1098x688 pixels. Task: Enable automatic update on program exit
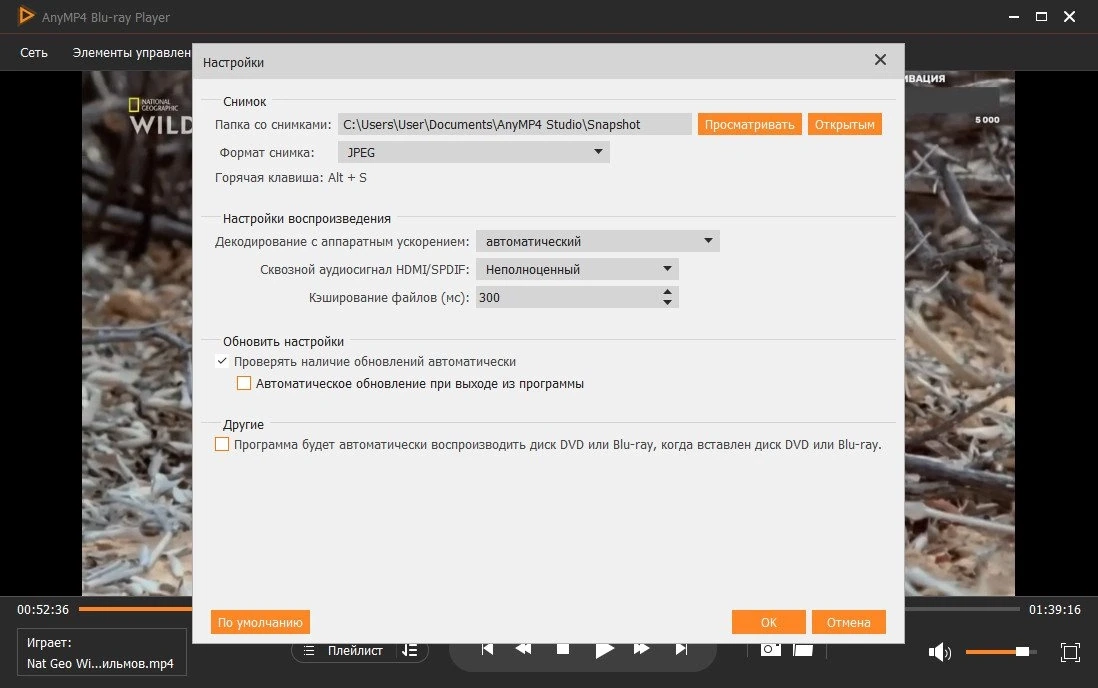[x=244, y=383]
